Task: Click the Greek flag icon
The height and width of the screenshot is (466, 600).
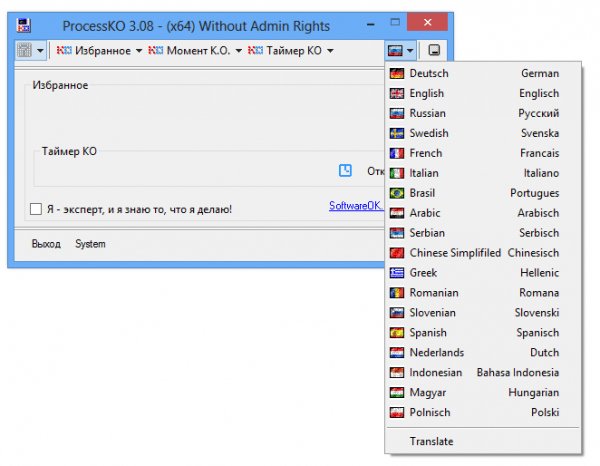Action: [397, 273]
